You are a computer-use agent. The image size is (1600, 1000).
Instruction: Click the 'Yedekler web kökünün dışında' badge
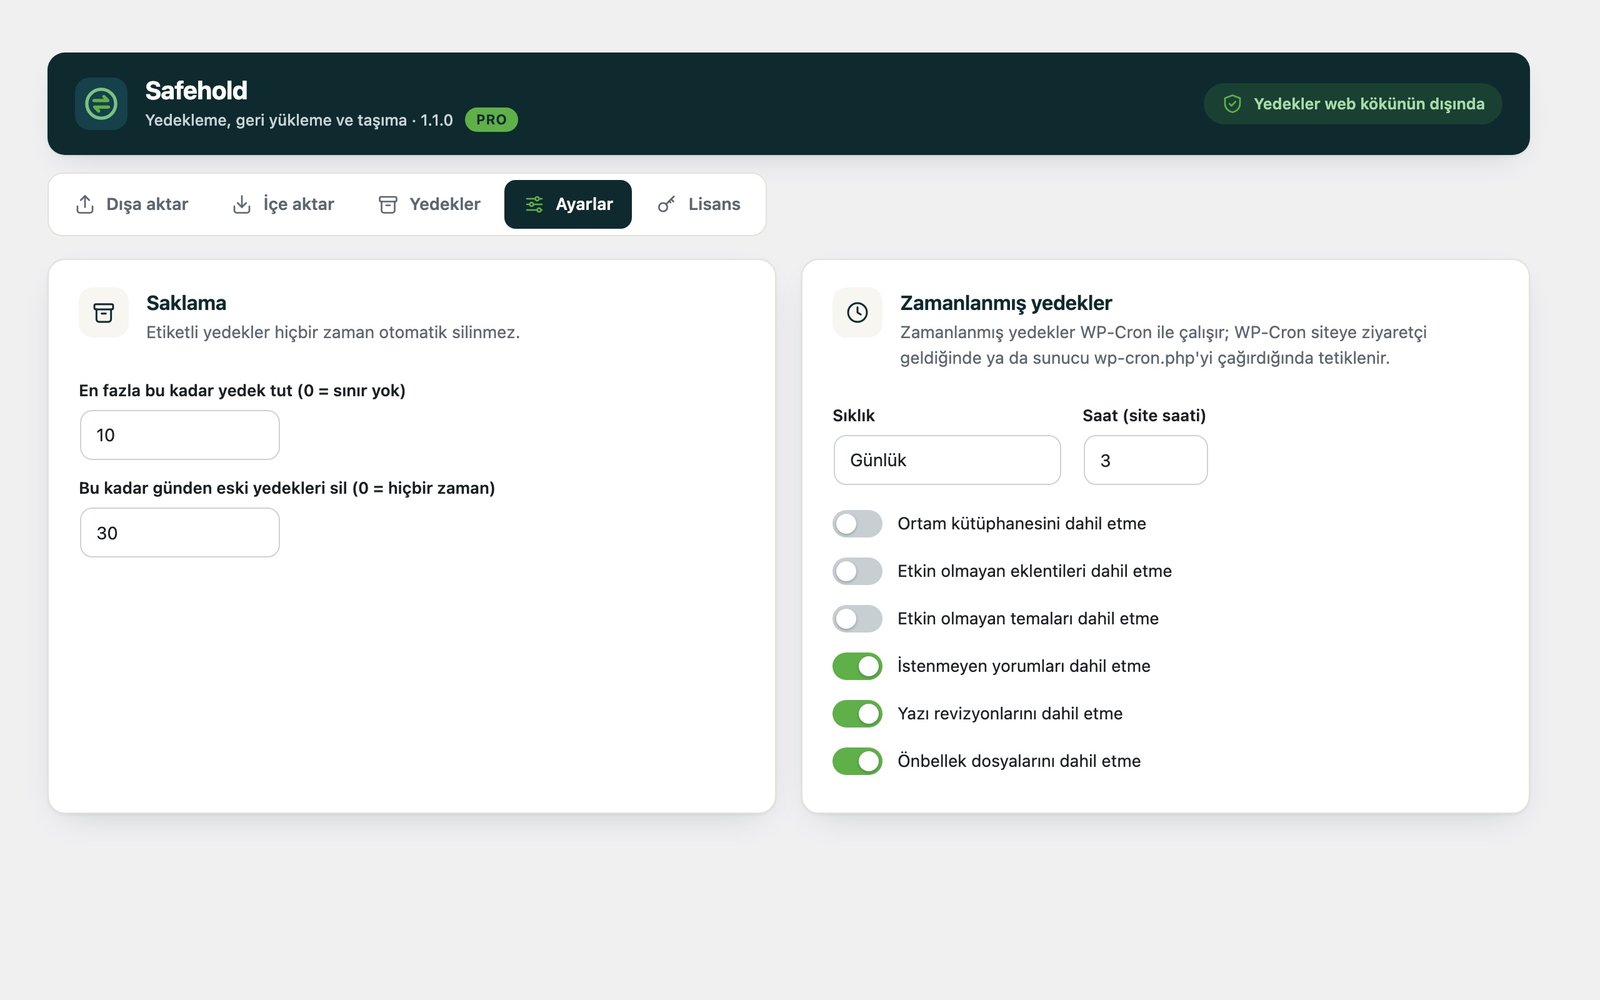tap(1353, 104)
